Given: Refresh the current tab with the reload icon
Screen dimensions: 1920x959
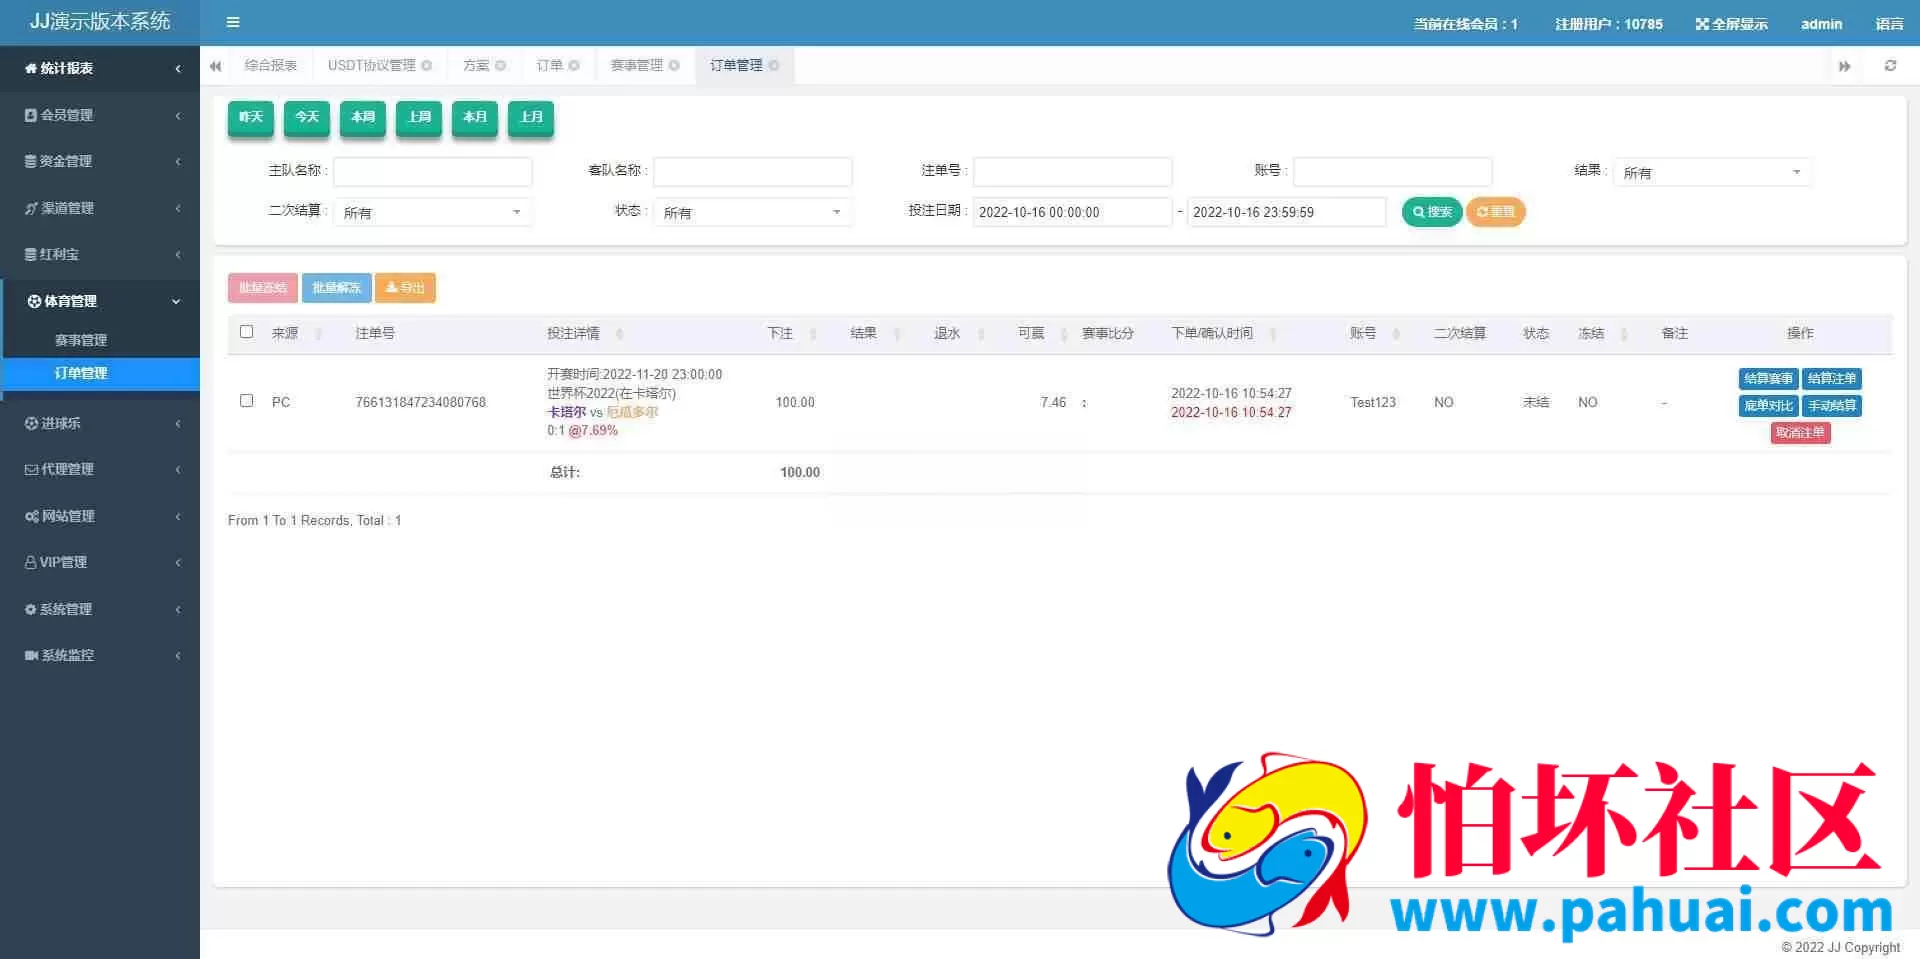Looking at the screenshot, I should [x=1890, y=66].
